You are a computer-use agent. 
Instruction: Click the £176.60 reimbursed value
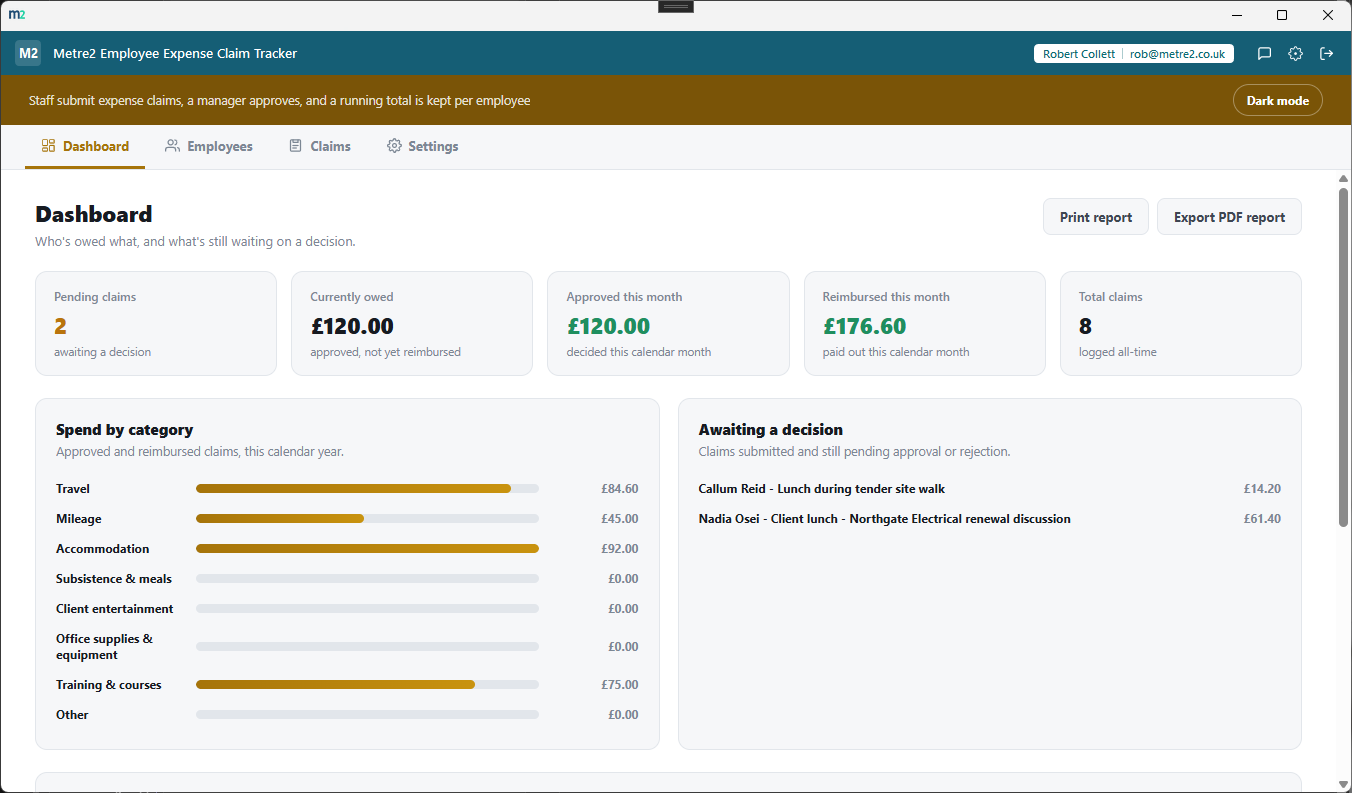point(865,326)
